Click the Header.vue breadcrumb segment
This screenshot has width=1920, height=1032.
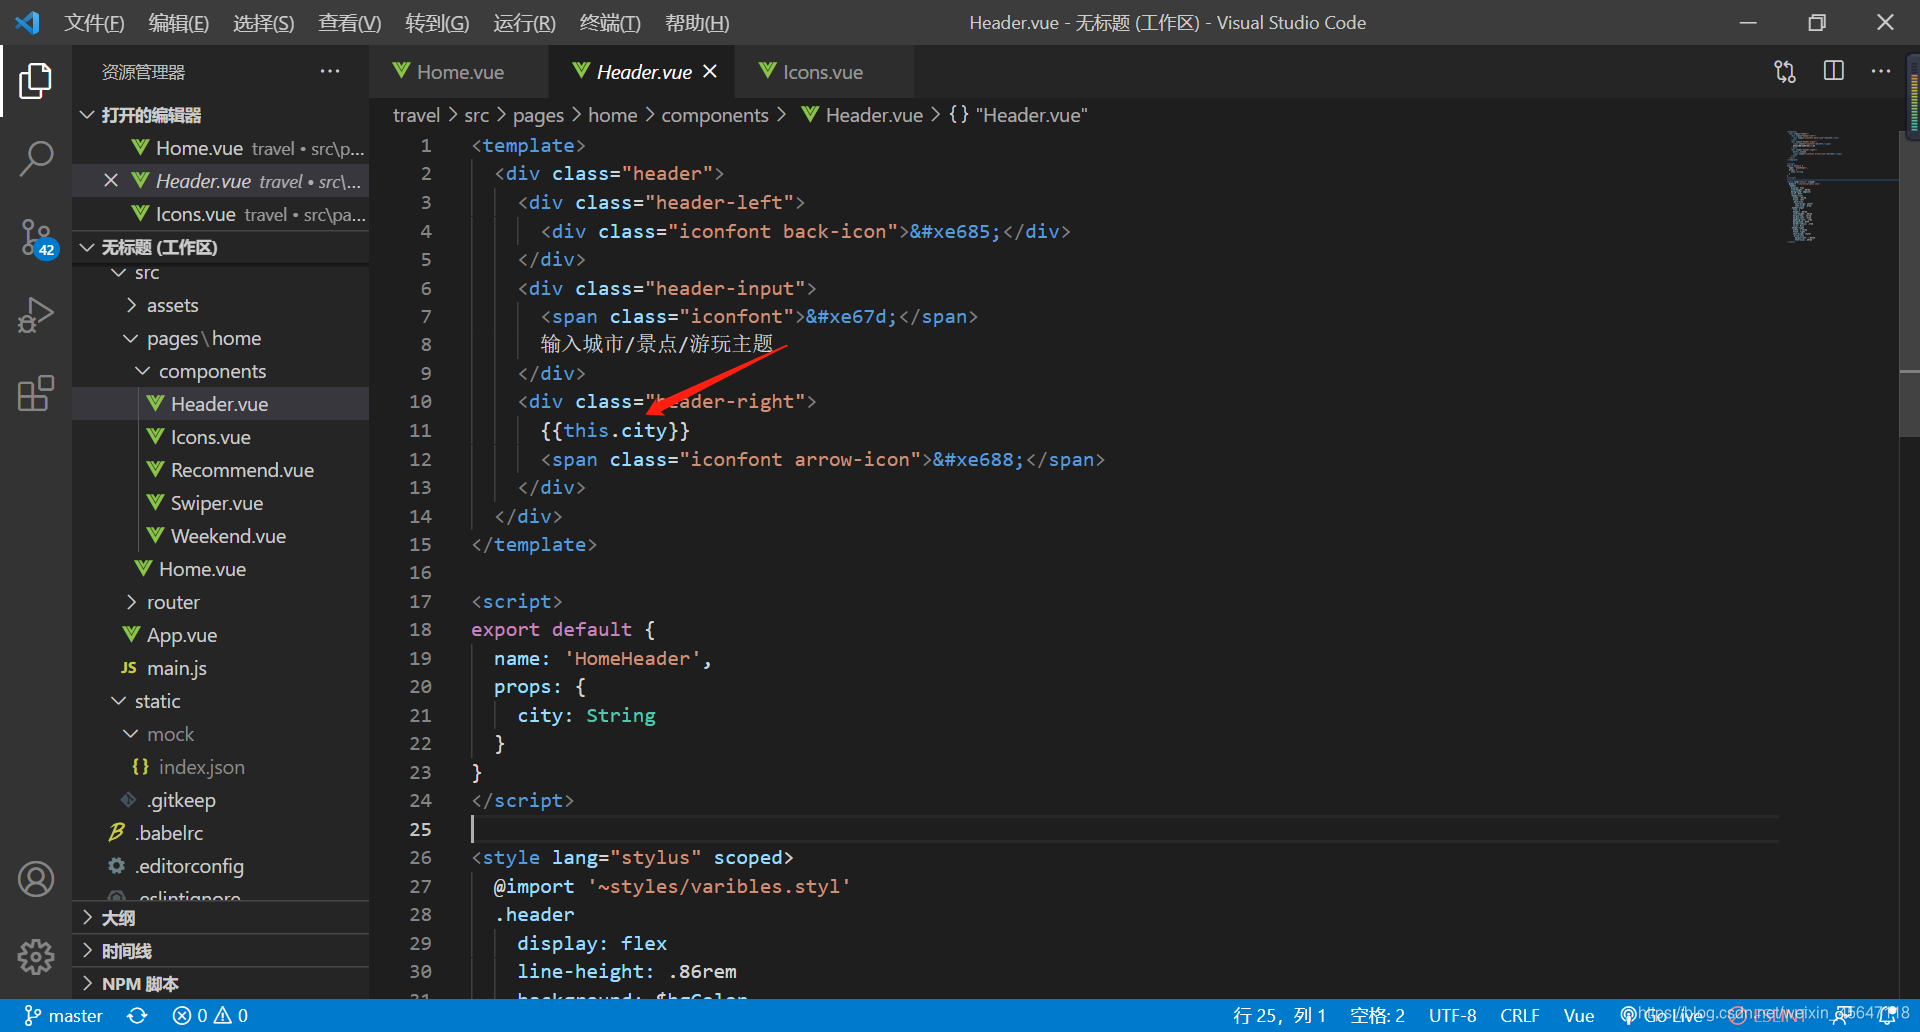click(x=862, y=115)
